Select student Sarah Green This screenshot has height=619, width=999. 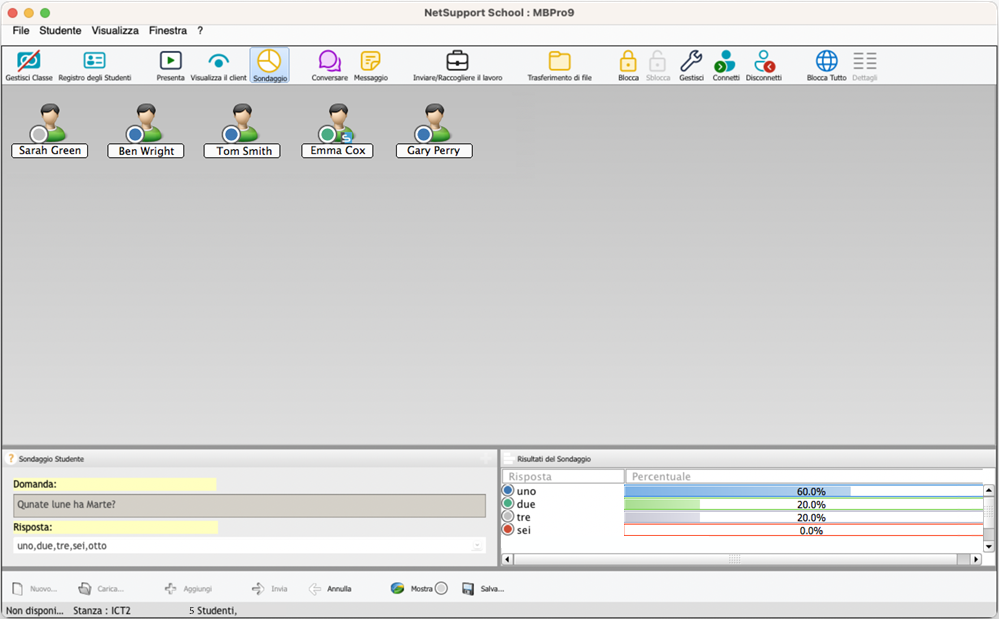point(50,131)
